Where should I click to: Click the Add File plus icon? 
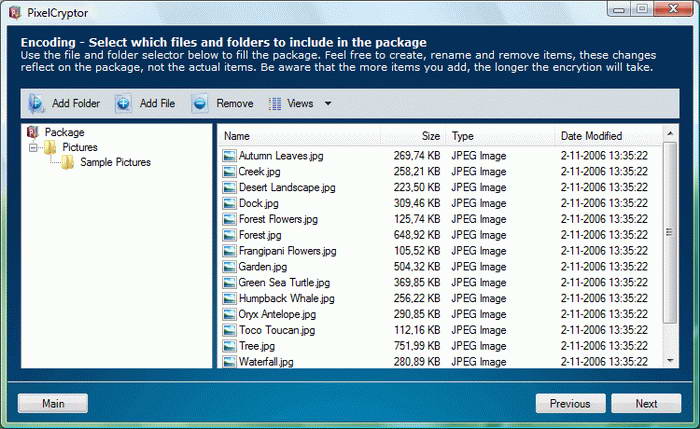coord(123,104)
